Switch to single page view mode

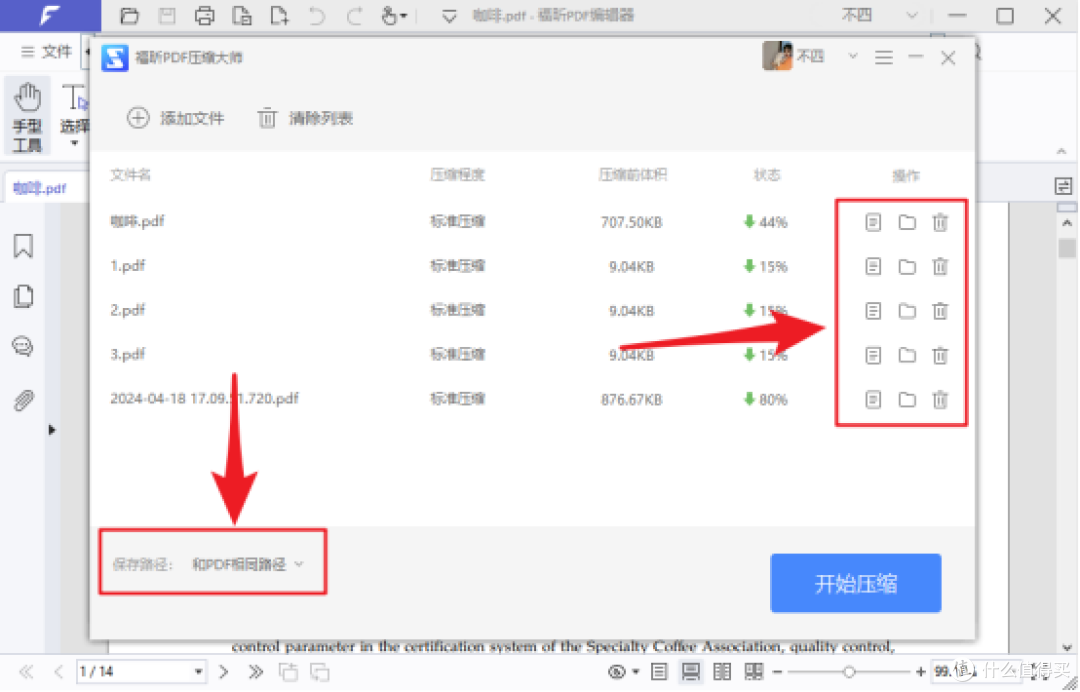(658, 671)
